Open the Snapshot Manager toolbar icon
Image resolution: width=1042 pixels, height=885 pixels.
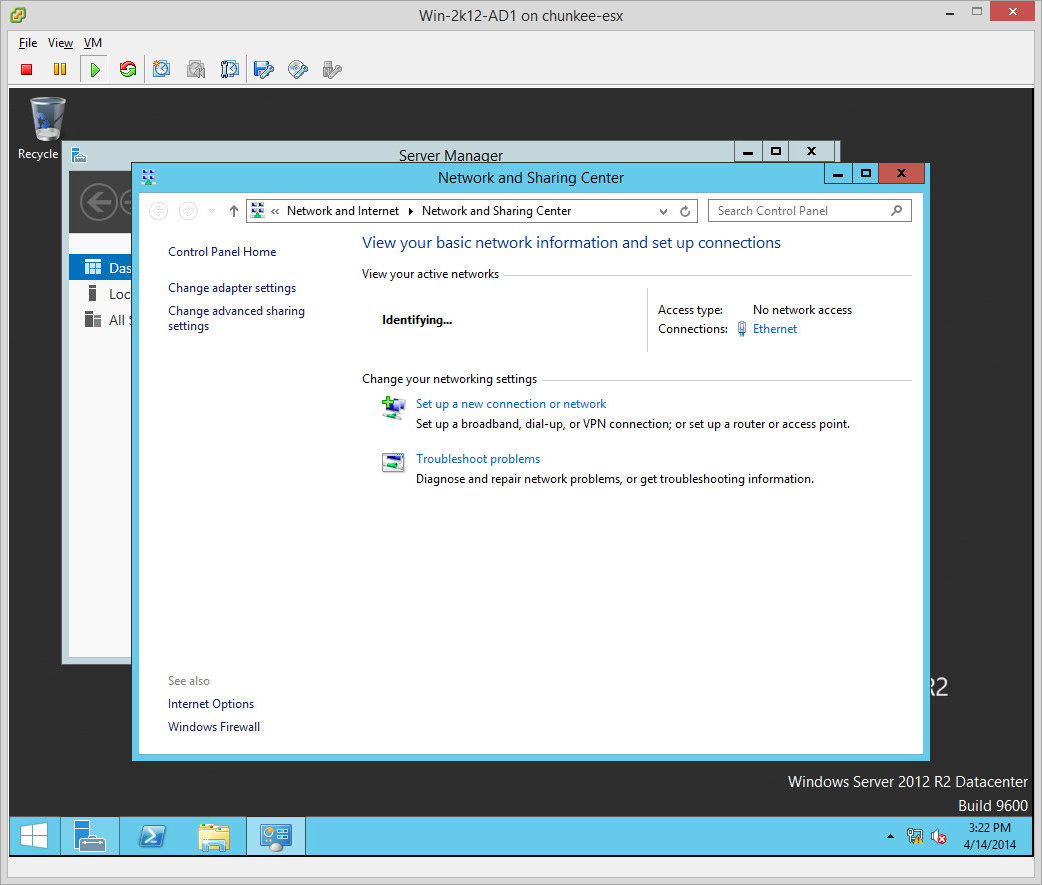click(229, 69)
